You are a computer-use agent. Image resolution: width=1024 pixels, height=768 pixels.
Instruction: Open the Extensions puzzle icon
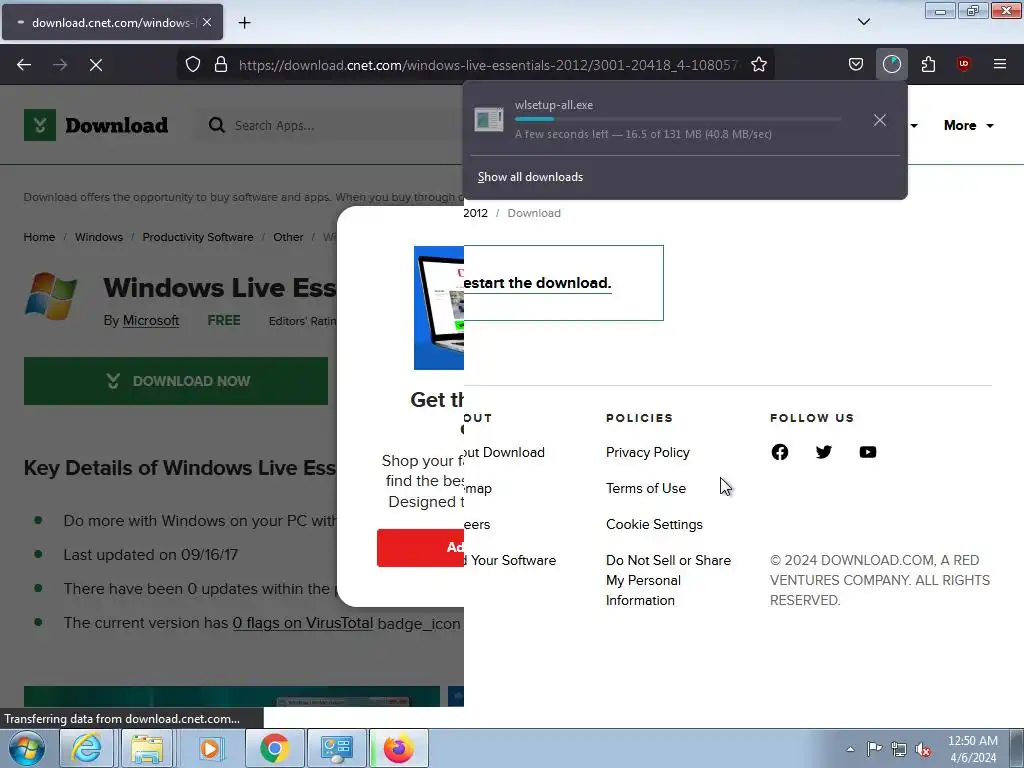pyautogui.click(x=928, y=64)
